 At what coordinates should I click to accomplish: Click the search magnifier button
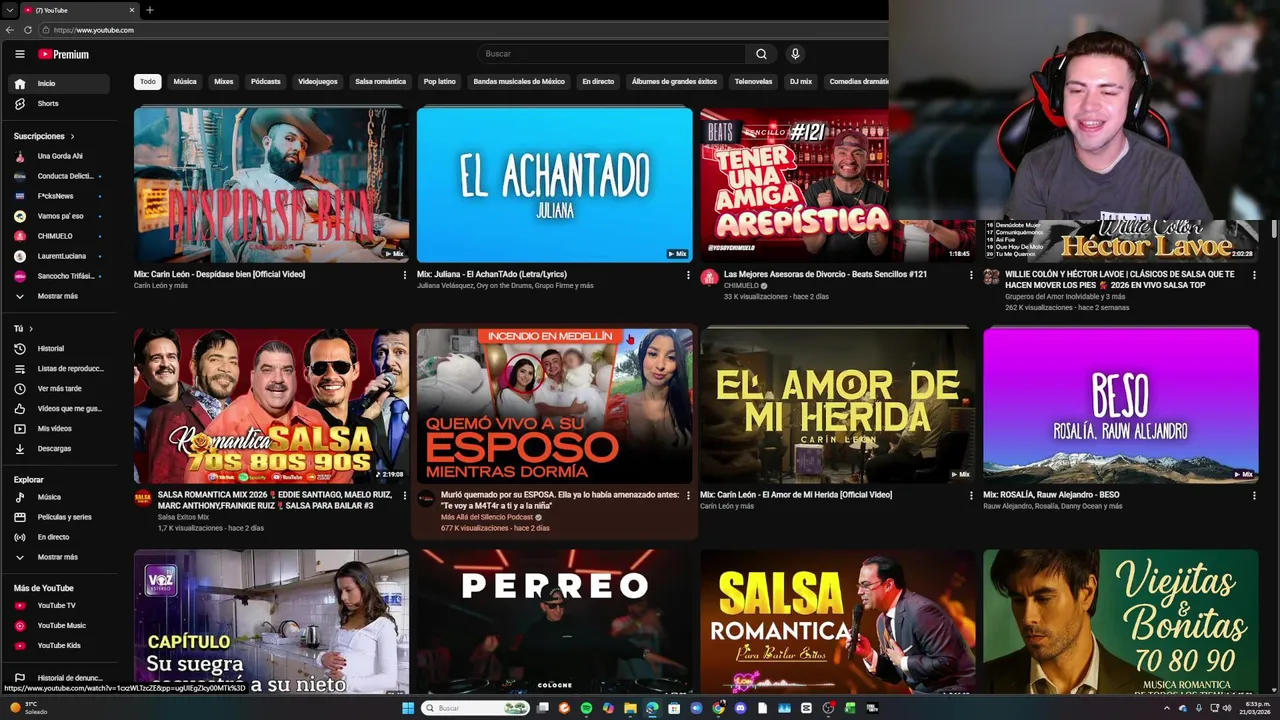(761, 54)
